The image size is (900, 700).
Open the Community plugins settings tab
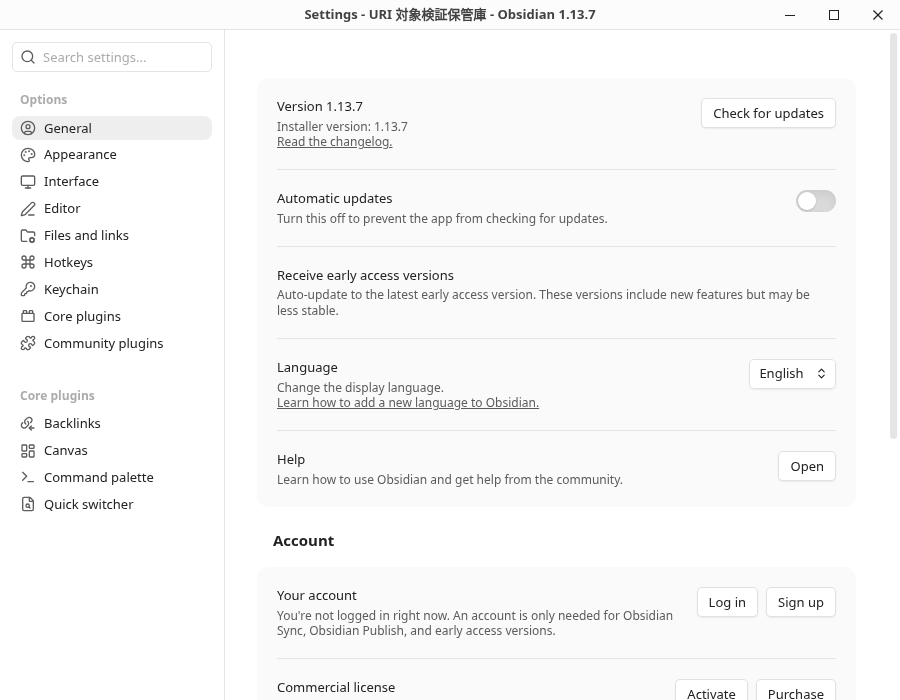(112, 343)
